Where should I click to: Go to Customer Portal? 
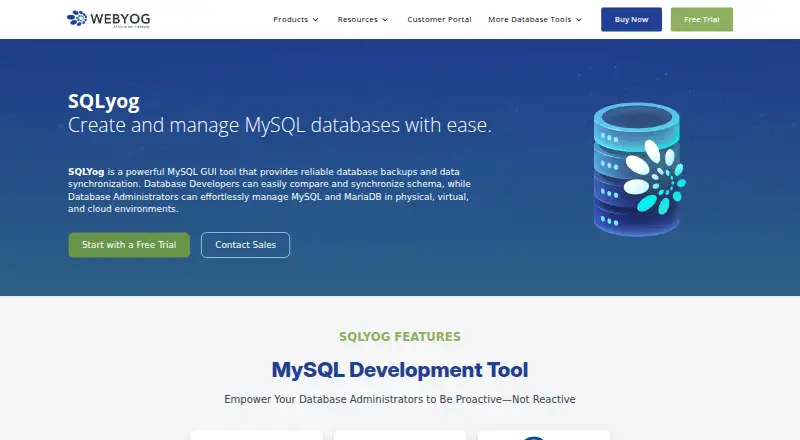pyautogui.click(x=439, y=19)
